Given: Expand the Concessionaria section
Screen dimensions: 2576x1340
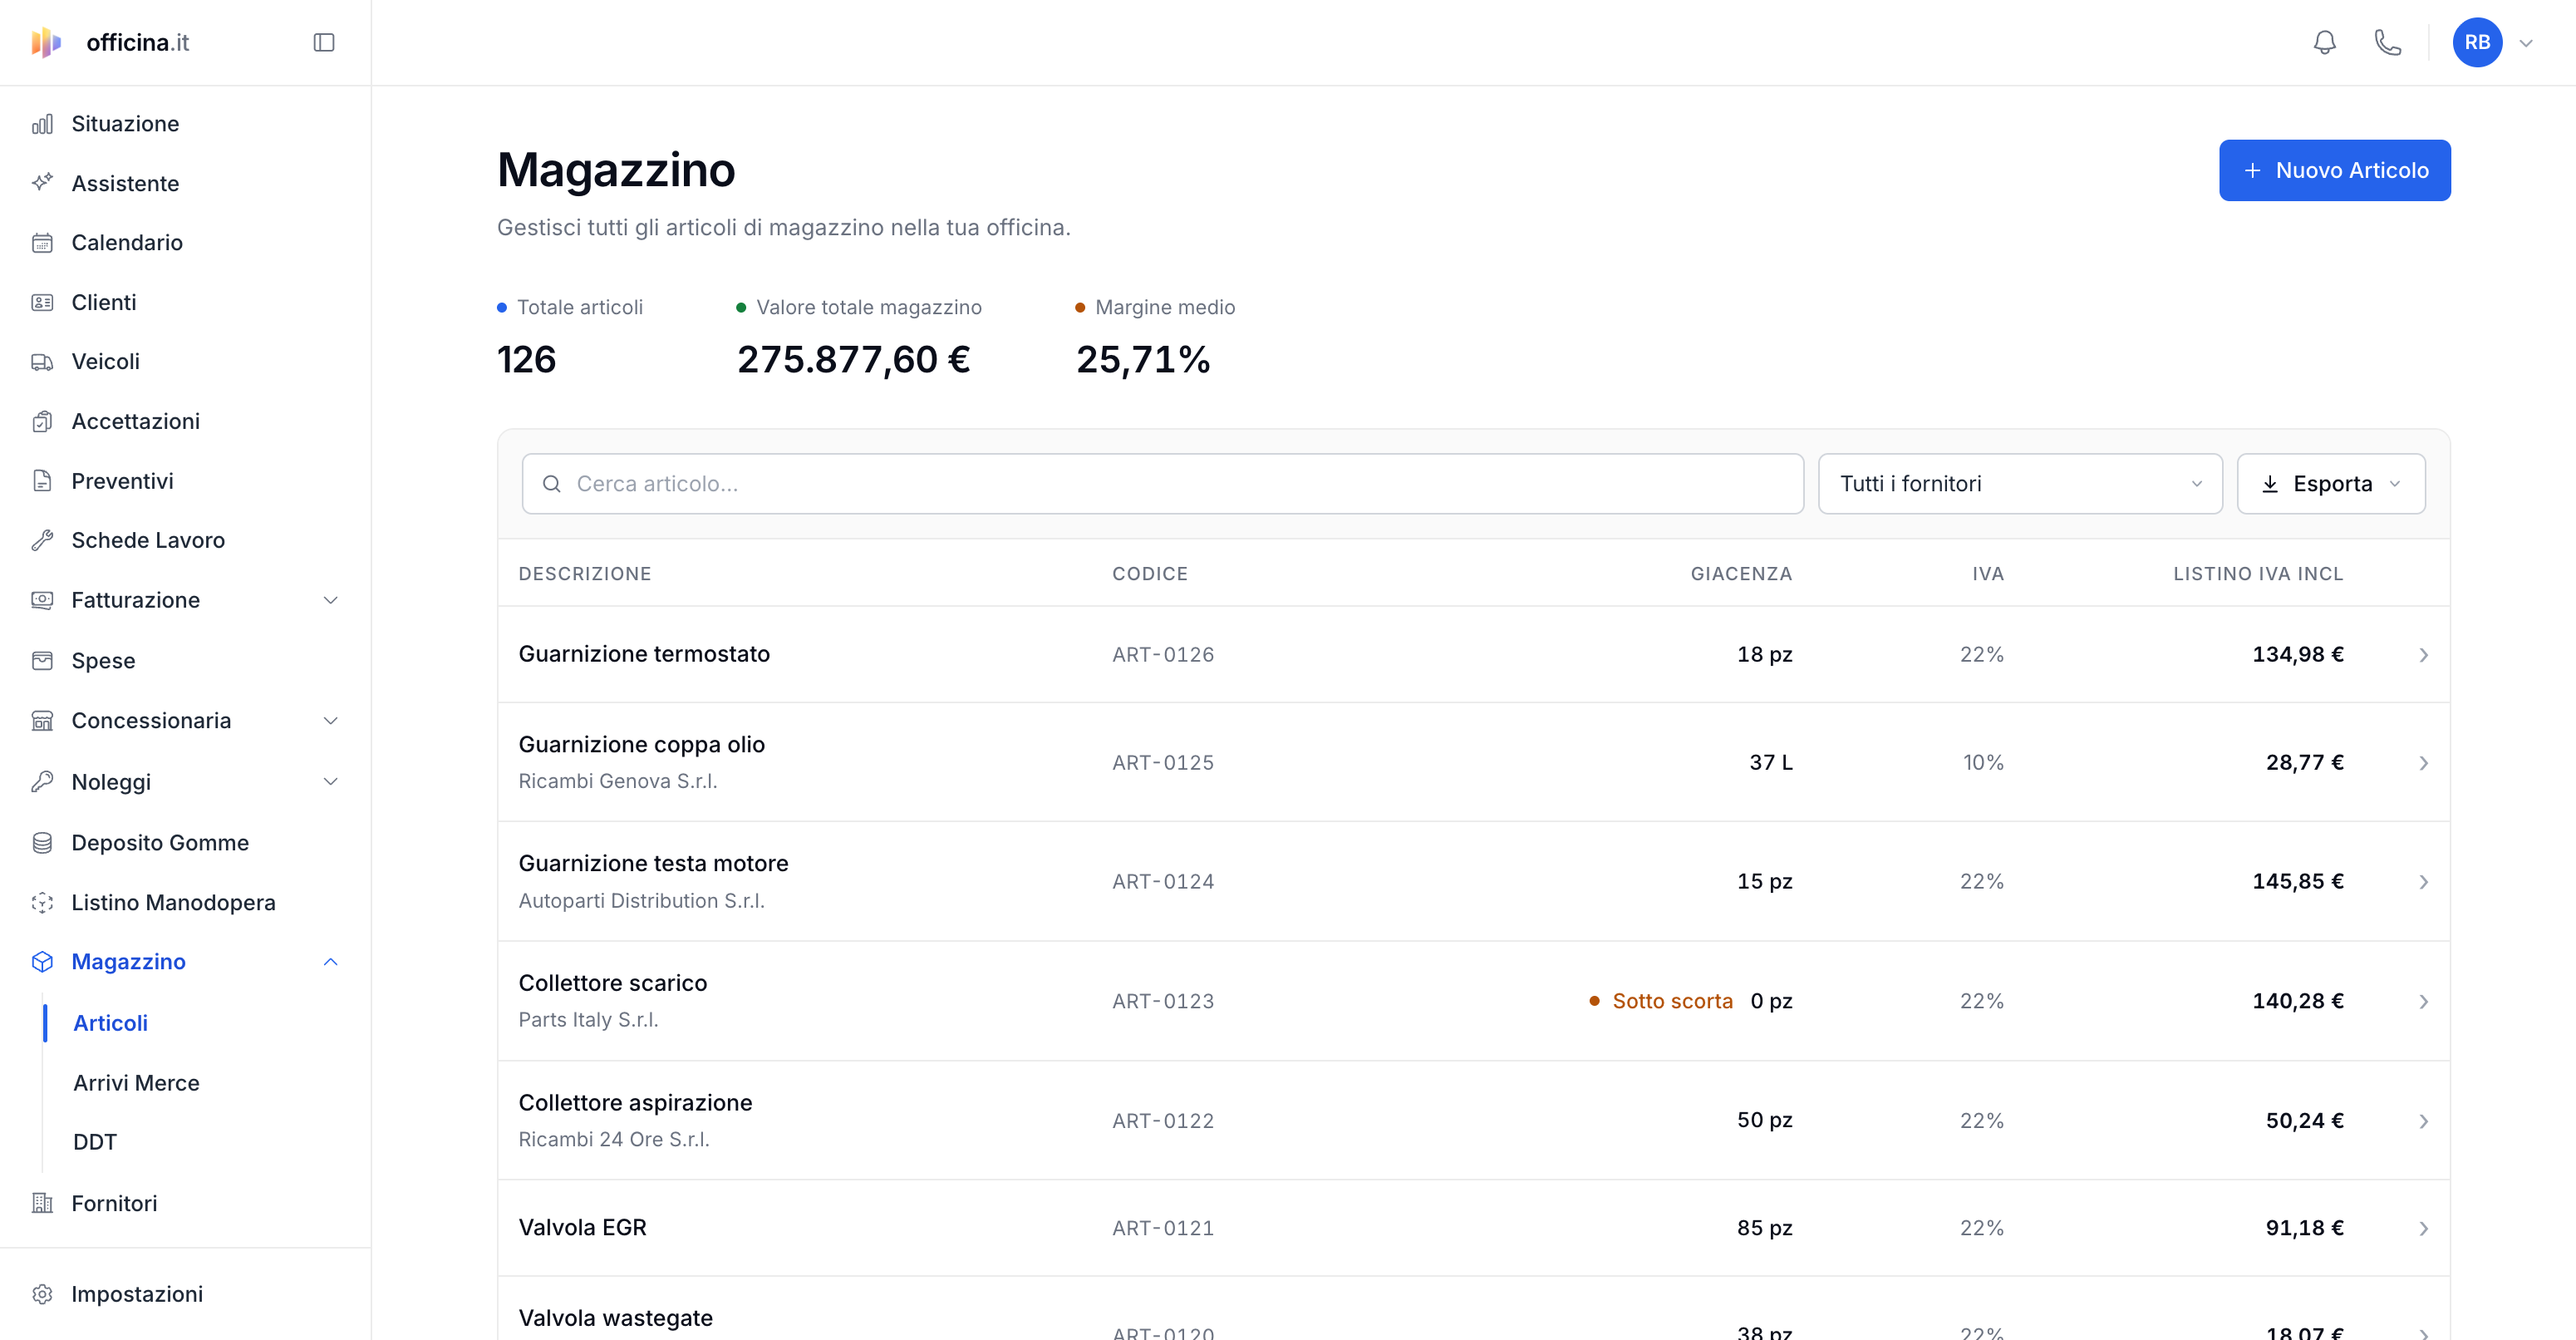Looking at the screenshot, I should (x=186, y=720).
